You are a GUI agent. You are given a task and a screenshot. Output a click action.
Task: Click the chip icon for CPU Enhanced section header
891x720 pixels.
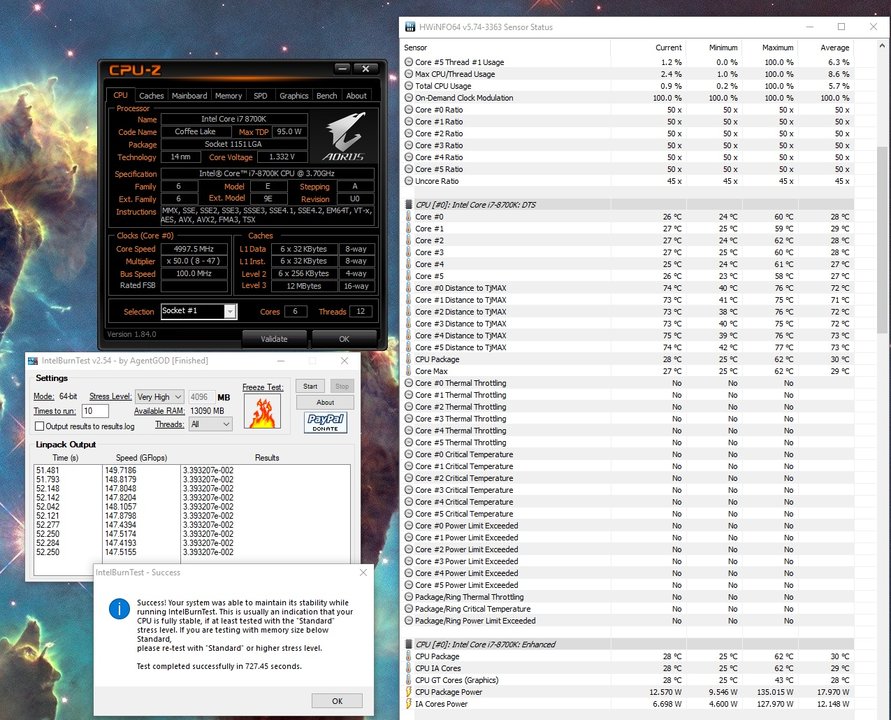pos(409,644)
